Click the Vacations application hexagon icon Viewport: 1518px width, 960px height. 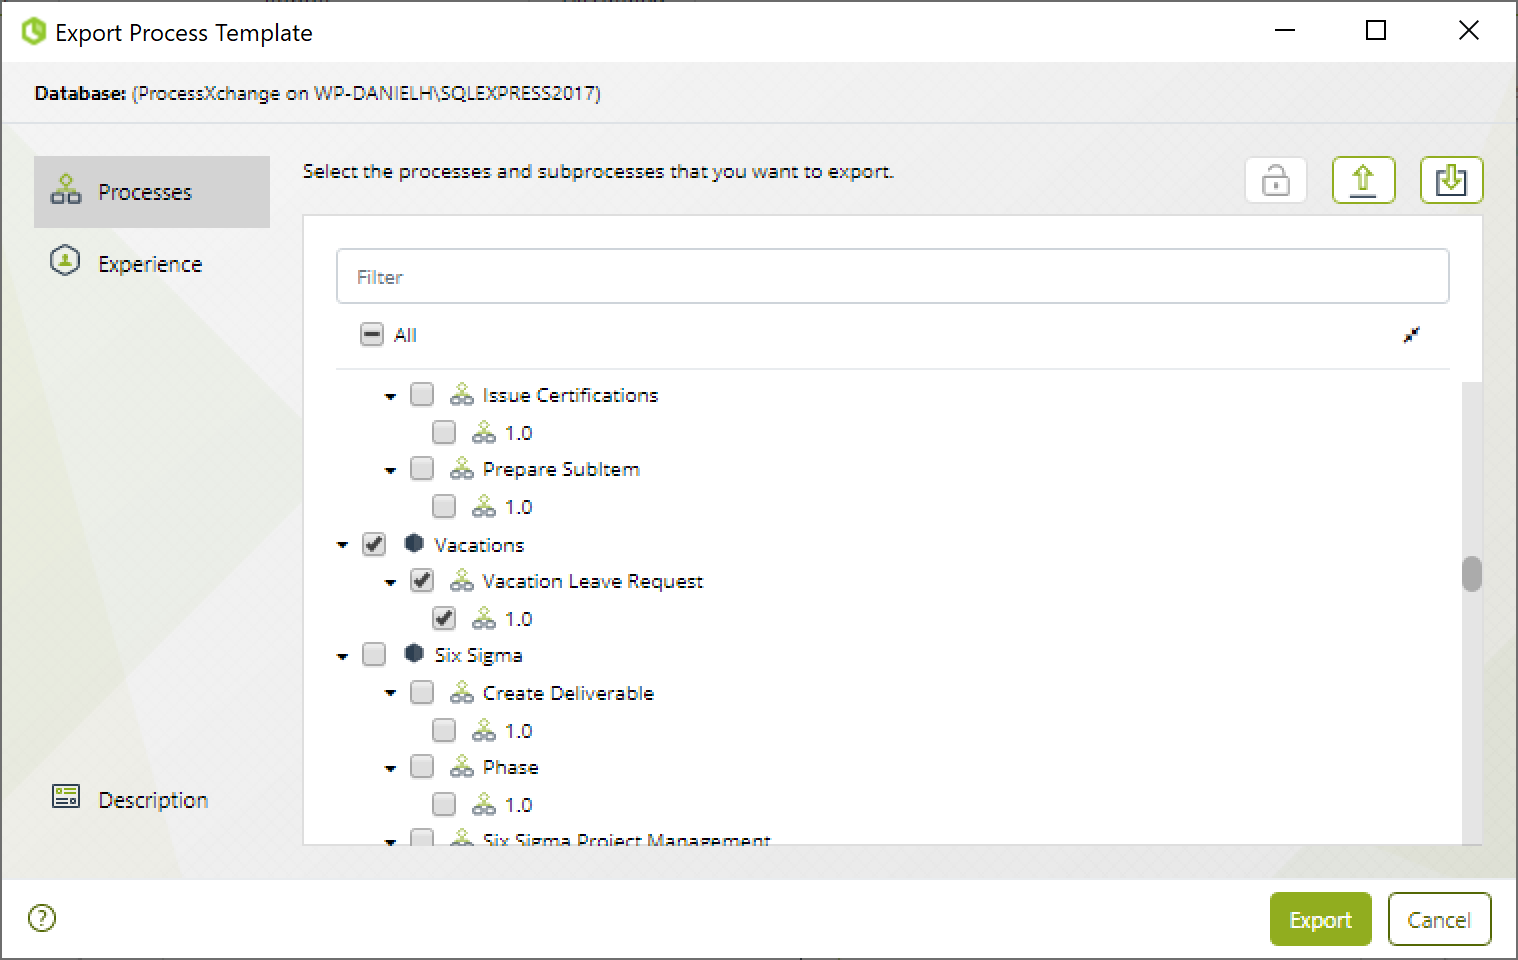click(414, 543)
